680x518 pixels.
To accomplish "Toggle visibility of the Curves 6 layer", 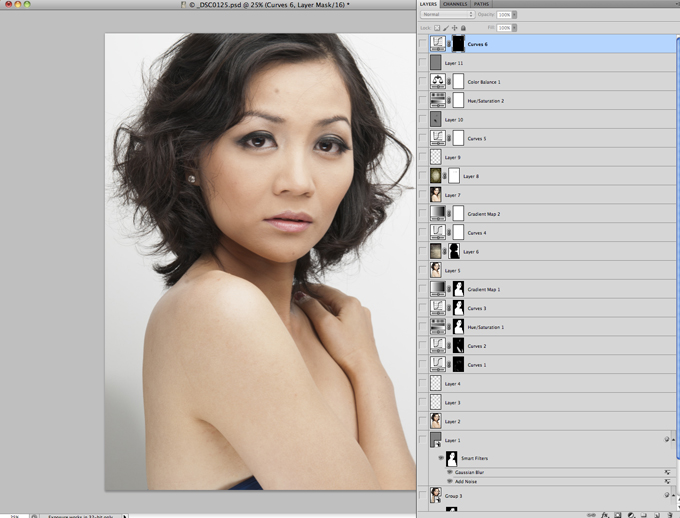I will pos(423,44).
